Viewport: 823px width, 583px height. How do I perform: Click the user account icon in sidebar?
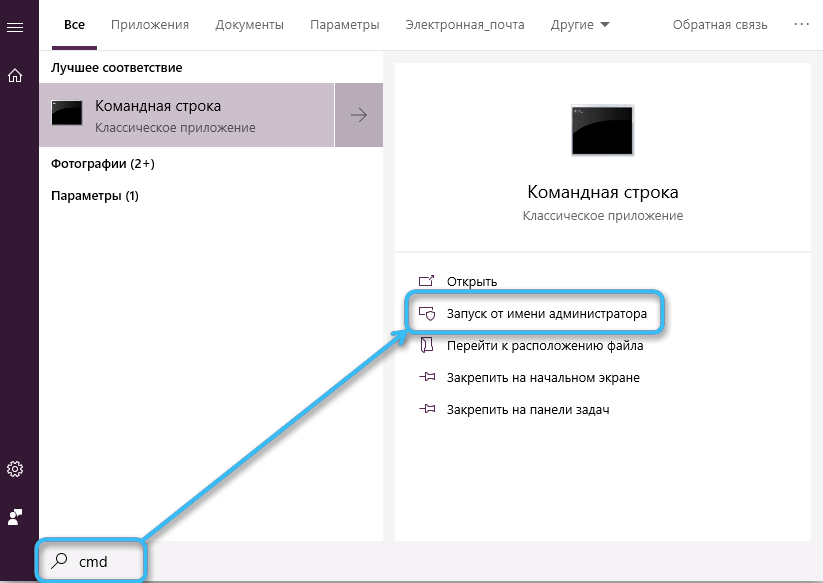(x=15, y=517)
